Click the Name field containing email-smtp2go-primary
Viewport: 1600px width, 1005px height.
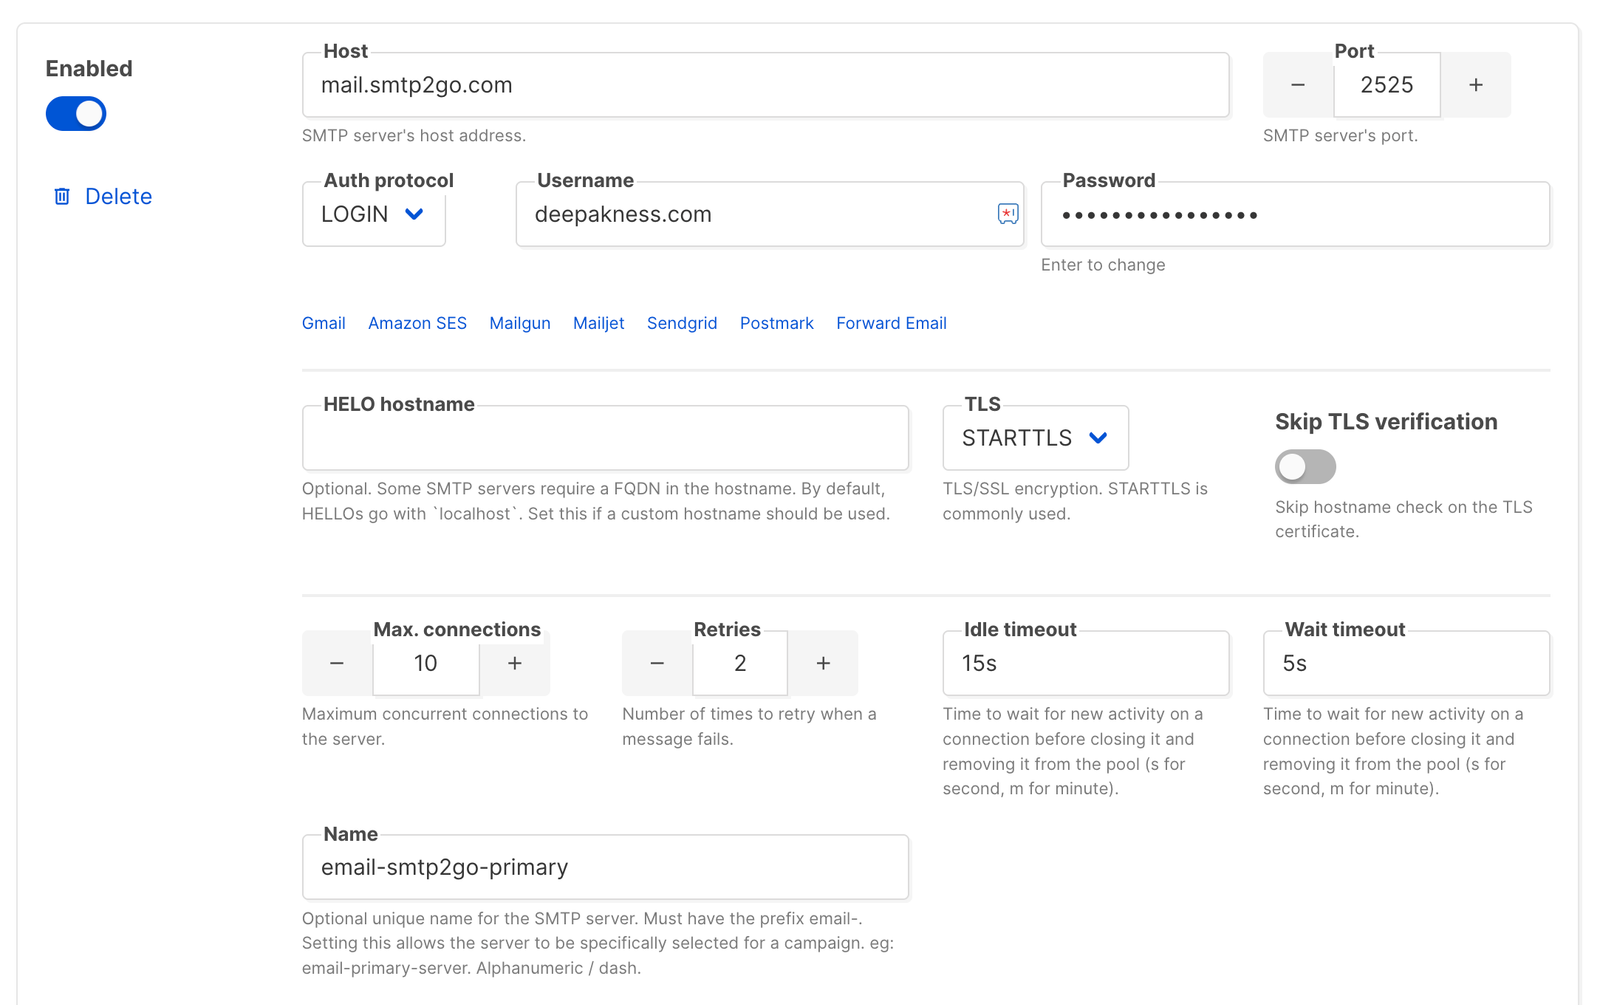click(604, 867)
